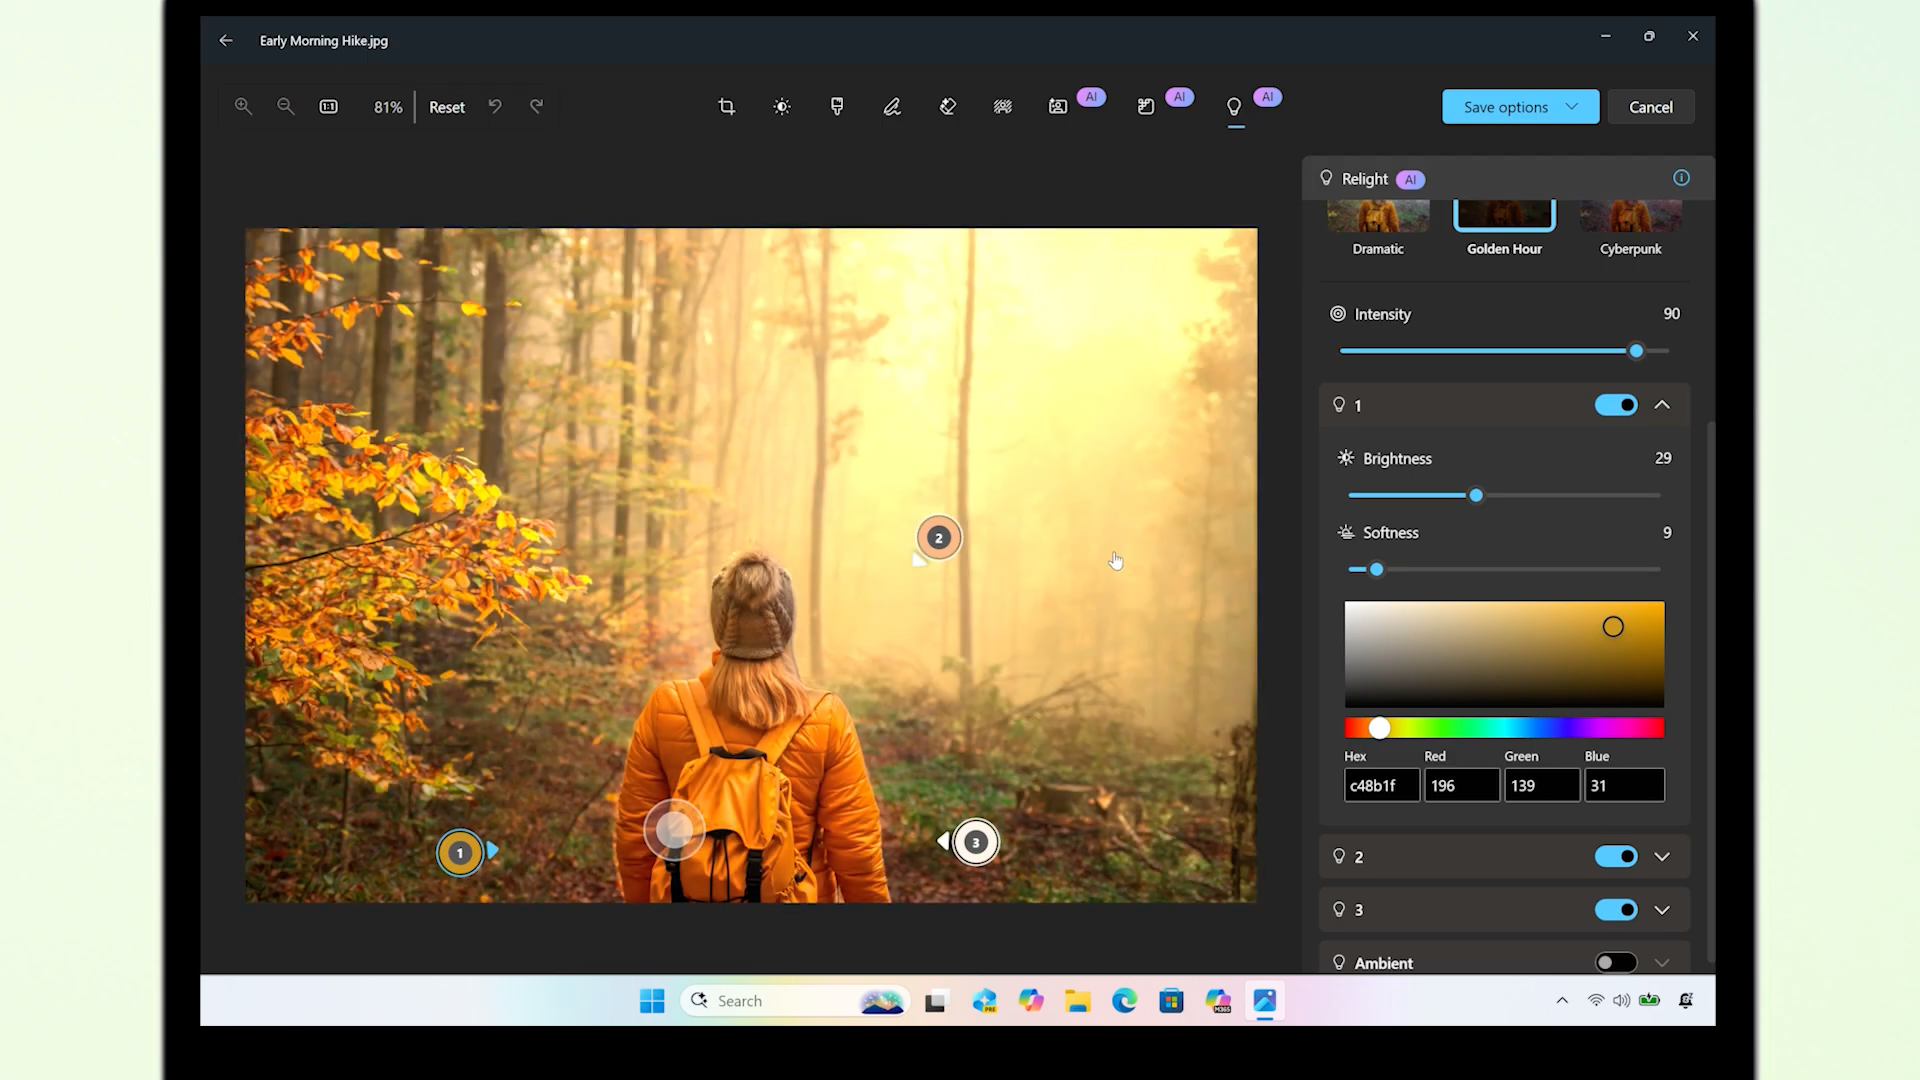Click the undo arrow icon
This screenshot has width=1920, height=1080.
(495, 107)
